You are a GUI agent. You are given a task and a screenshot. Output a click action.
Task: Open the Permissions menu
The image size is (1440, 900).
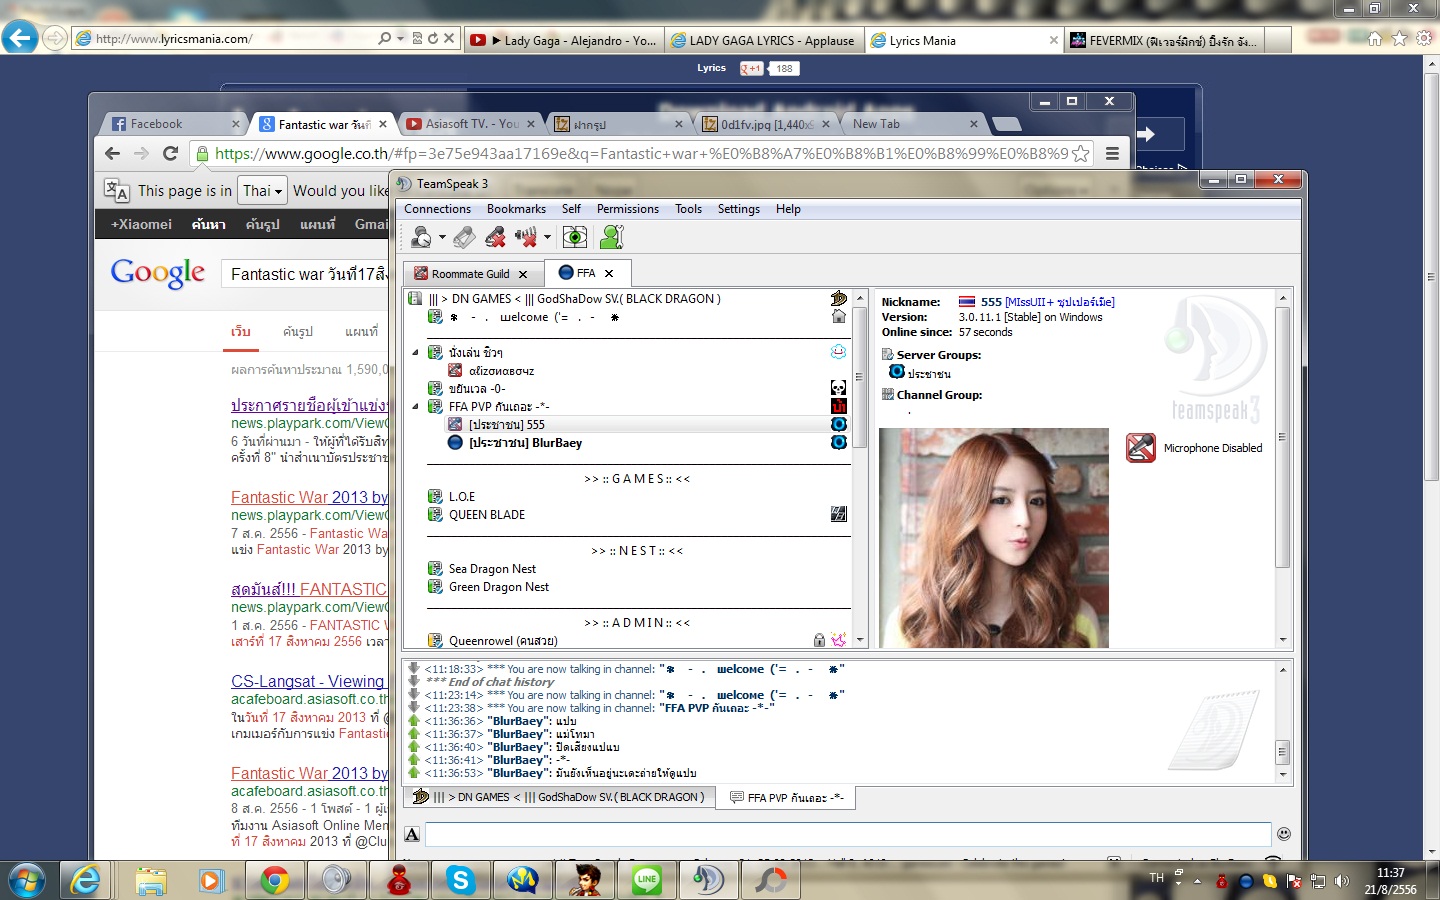(628, 209)
